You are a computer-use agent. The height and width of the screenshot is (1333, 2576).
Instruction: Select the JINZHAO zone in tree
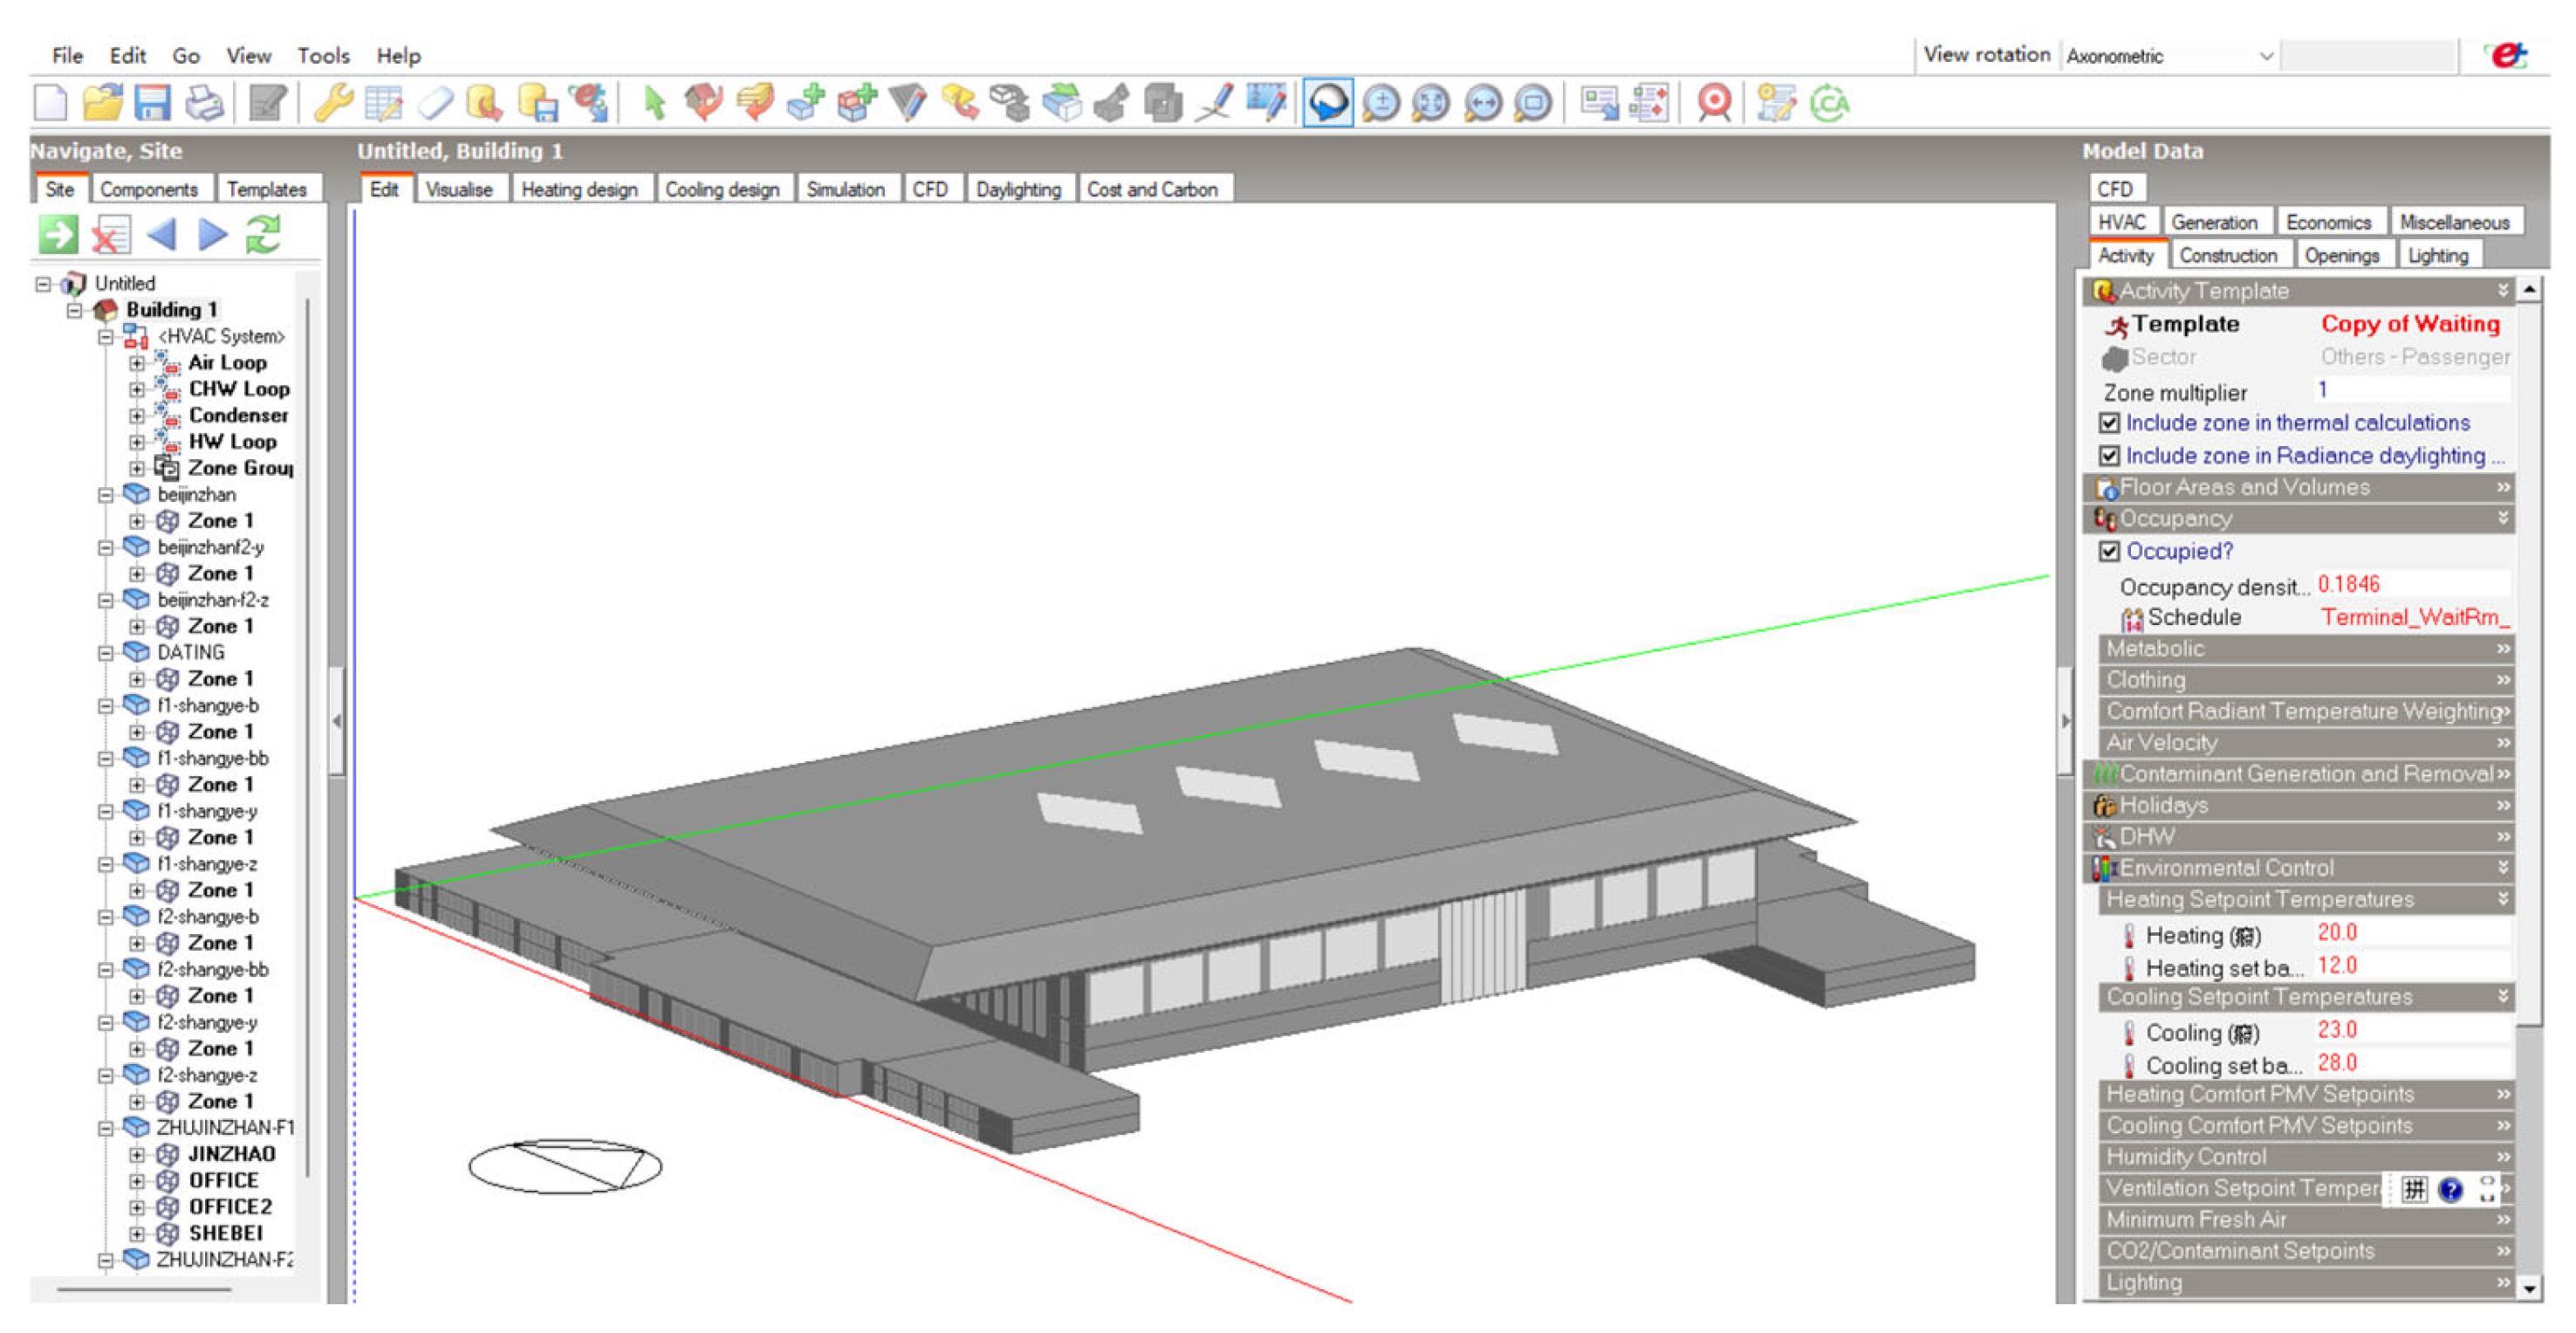[x=231, y=1154]
